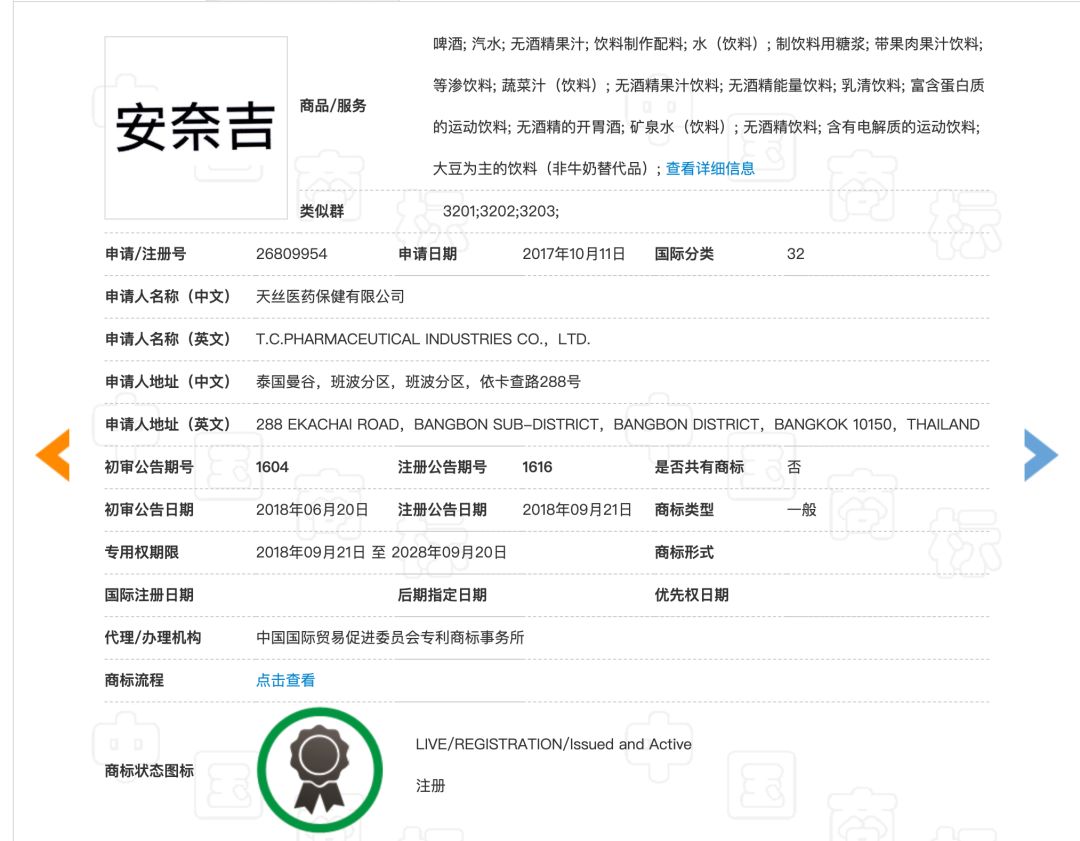This screenshot has width=1080, height=841.
Task: Click the 注册 status text
Action: click(x=430, y=785)
